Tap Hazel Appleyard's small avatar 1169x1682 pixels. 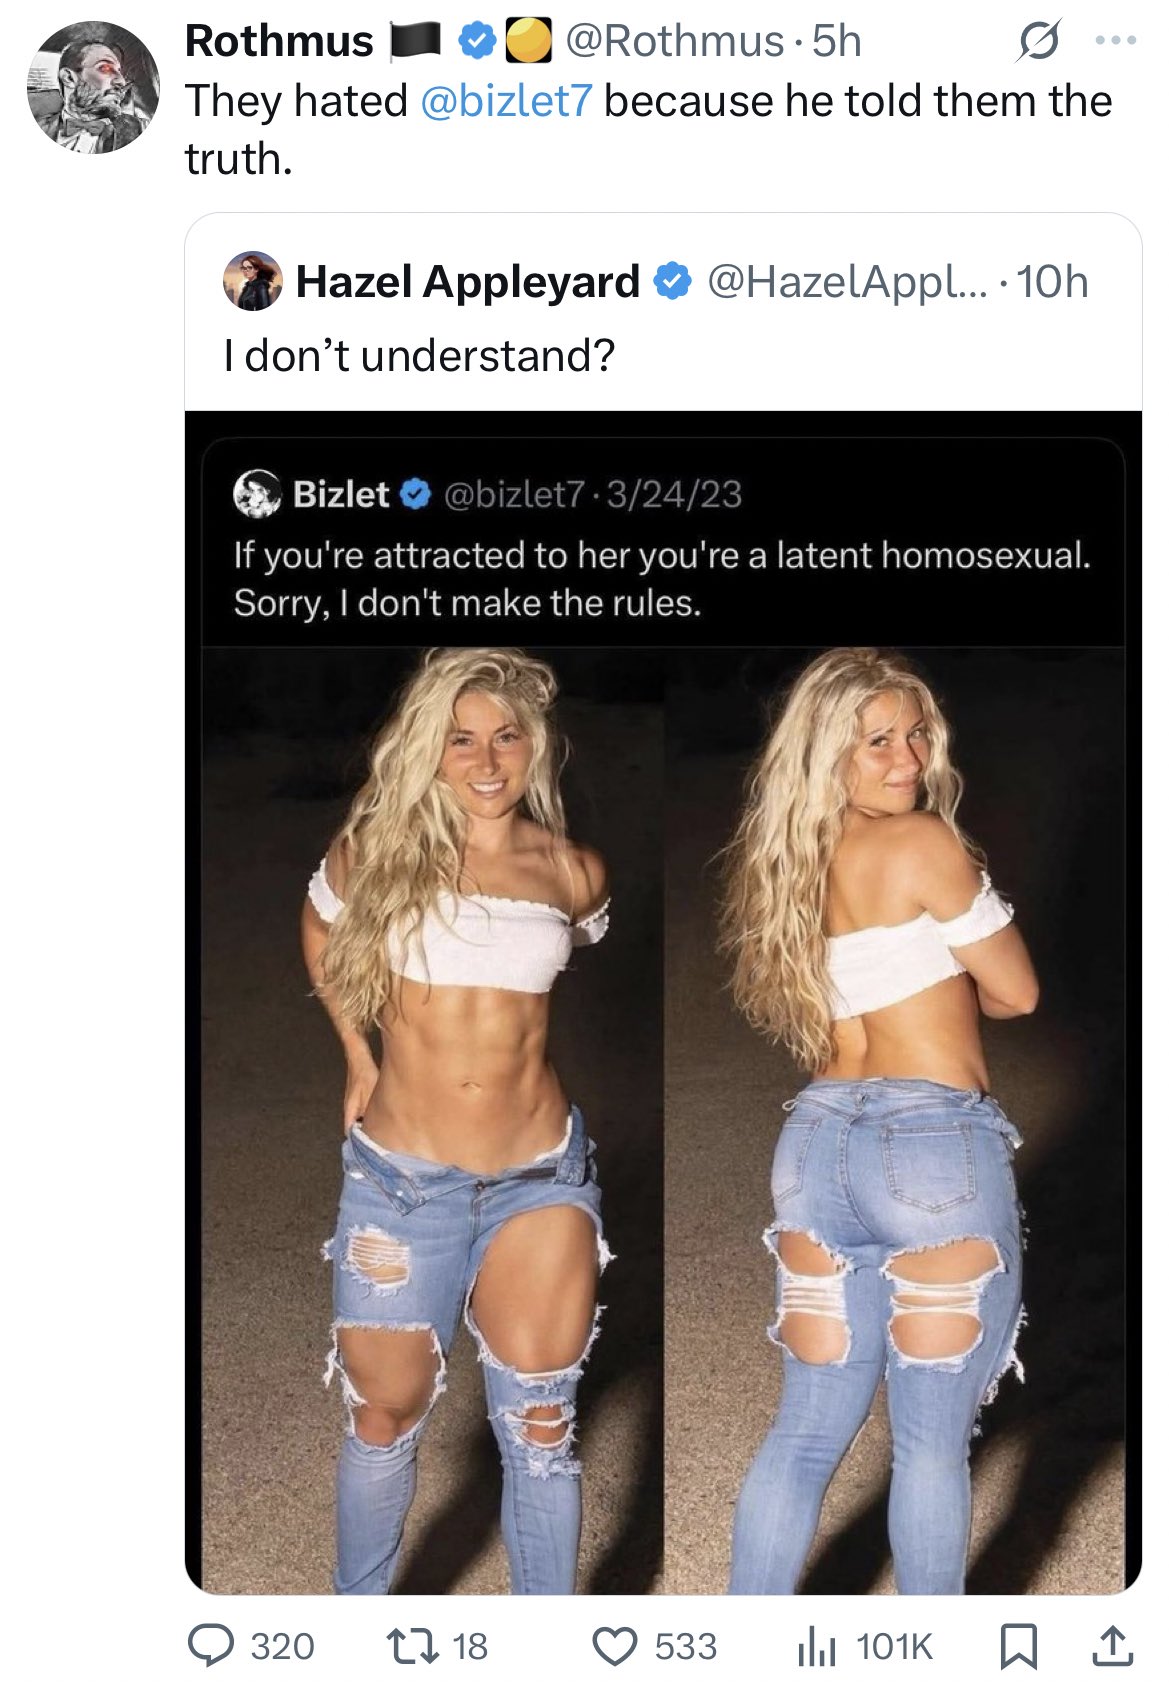(253, 281)
